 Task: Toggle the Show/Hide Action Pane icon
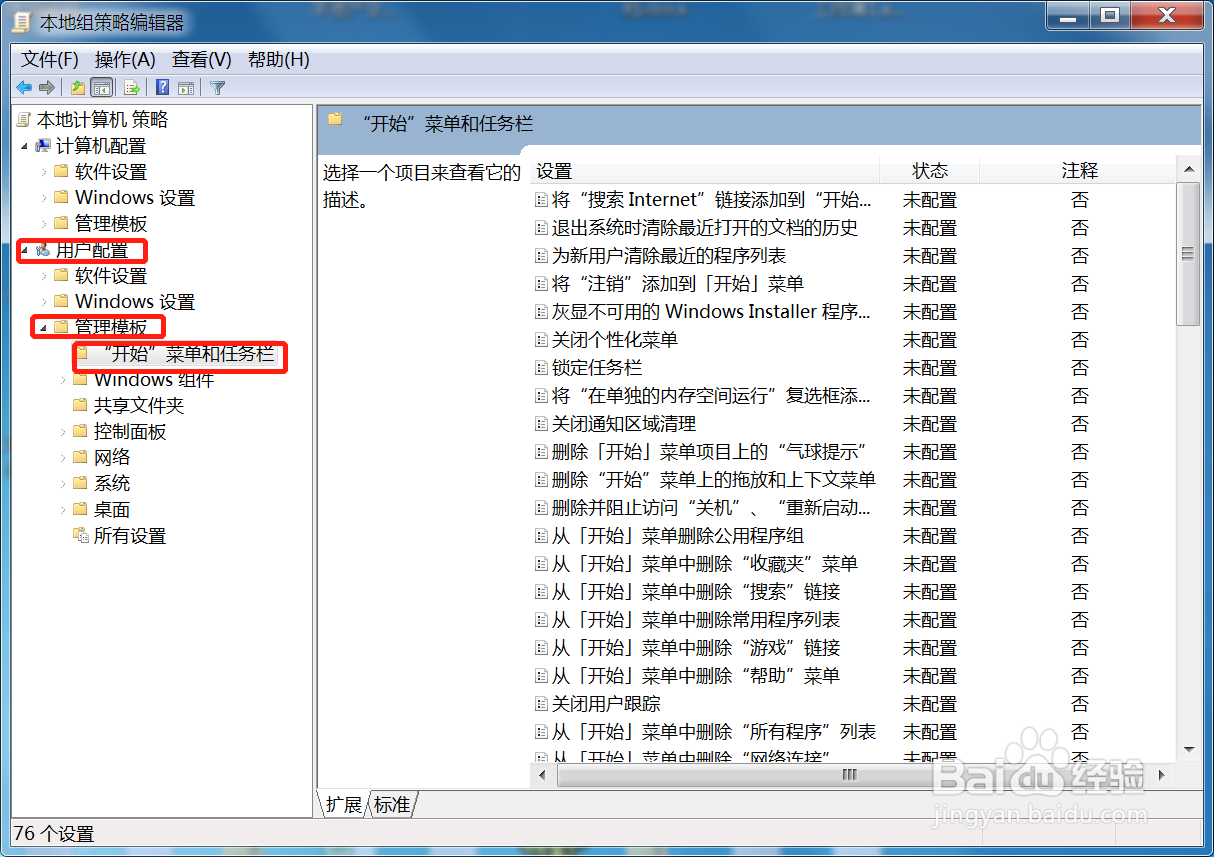pyautogui.click(x=186, y=87)
